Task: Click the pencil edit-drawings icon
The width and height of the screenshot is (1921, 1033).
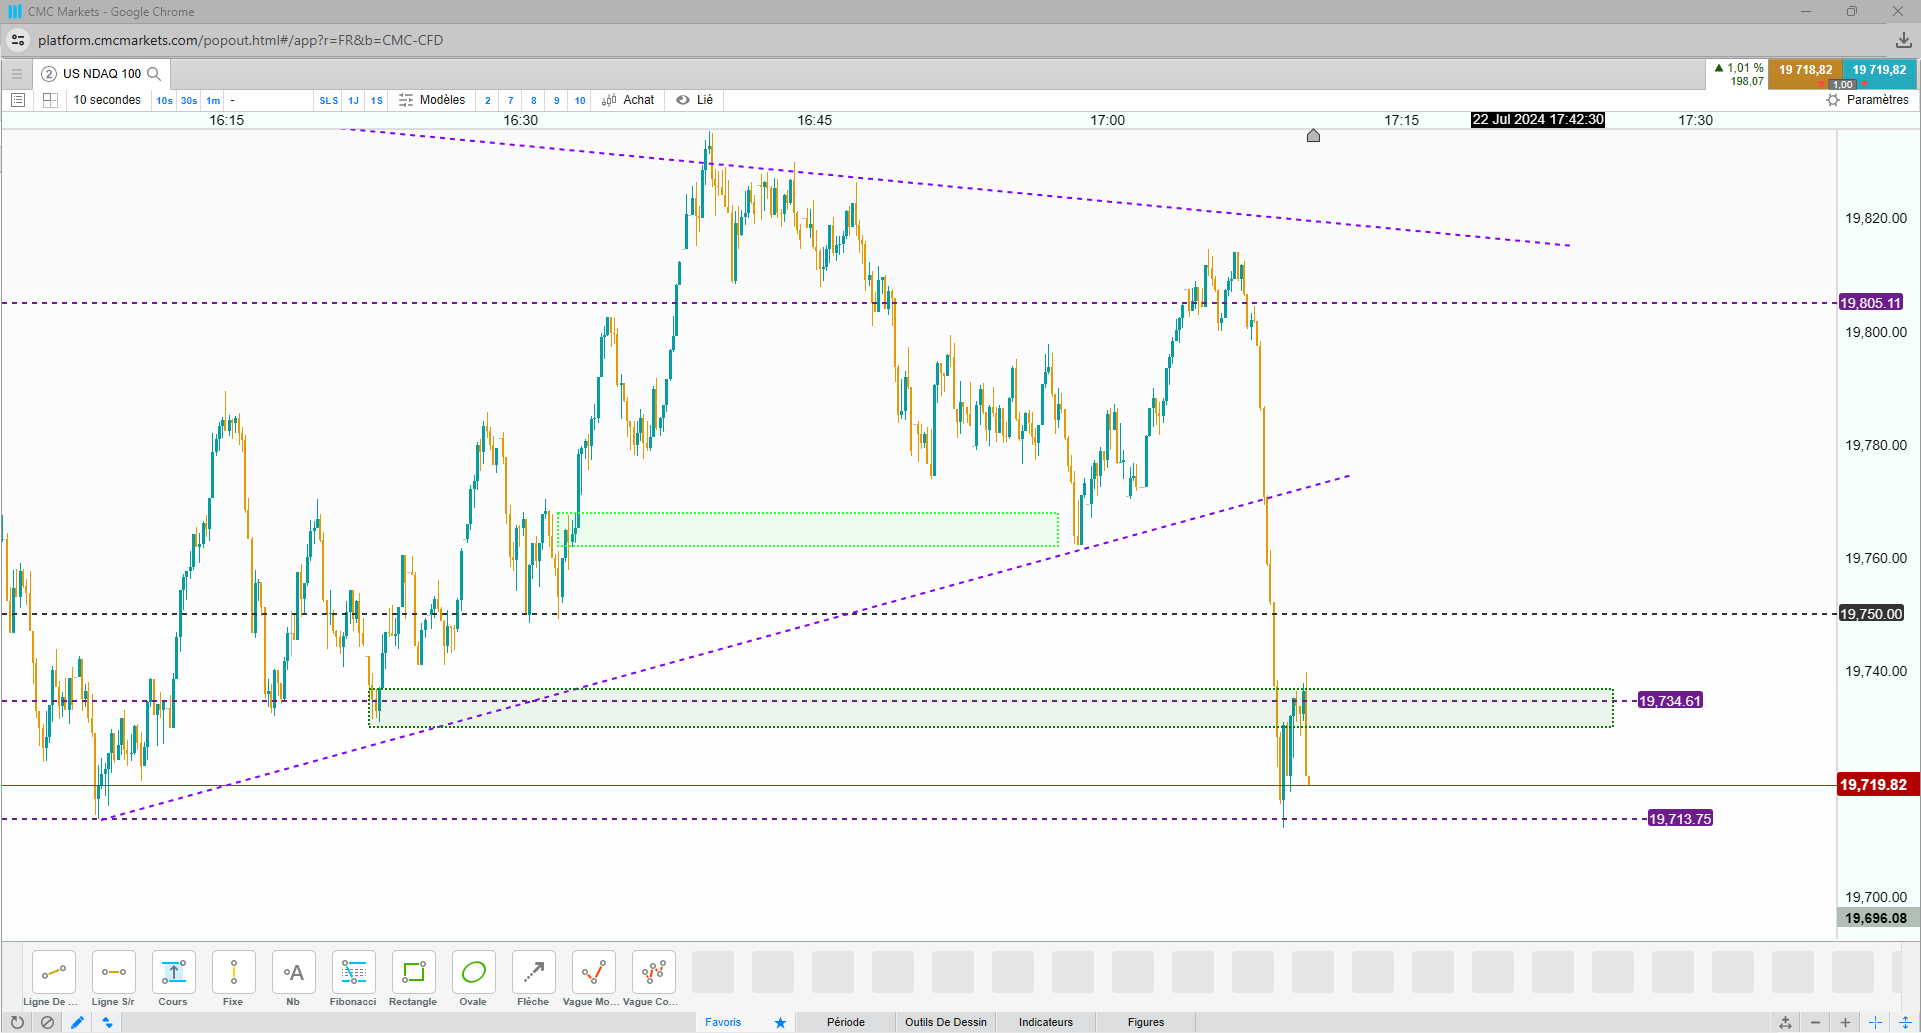Action: (77, 1022)
